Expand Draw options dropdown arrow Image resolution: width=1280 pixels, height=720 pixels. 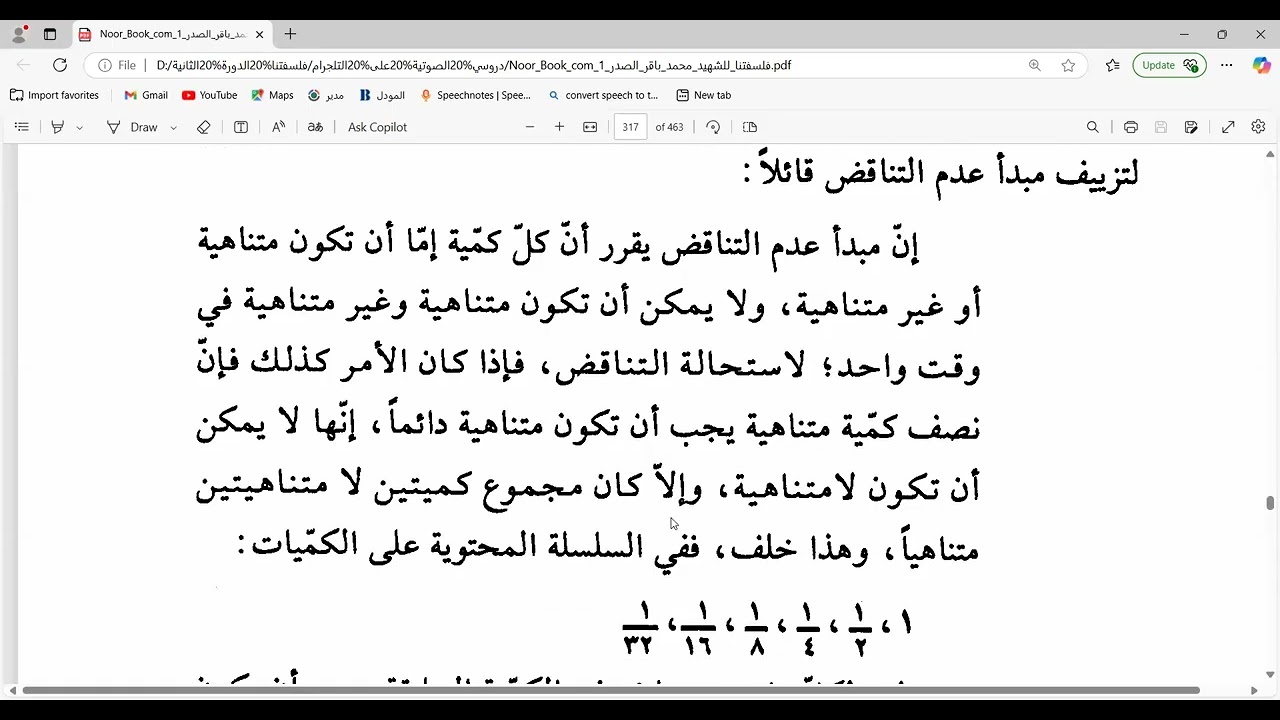coord(173,127)
